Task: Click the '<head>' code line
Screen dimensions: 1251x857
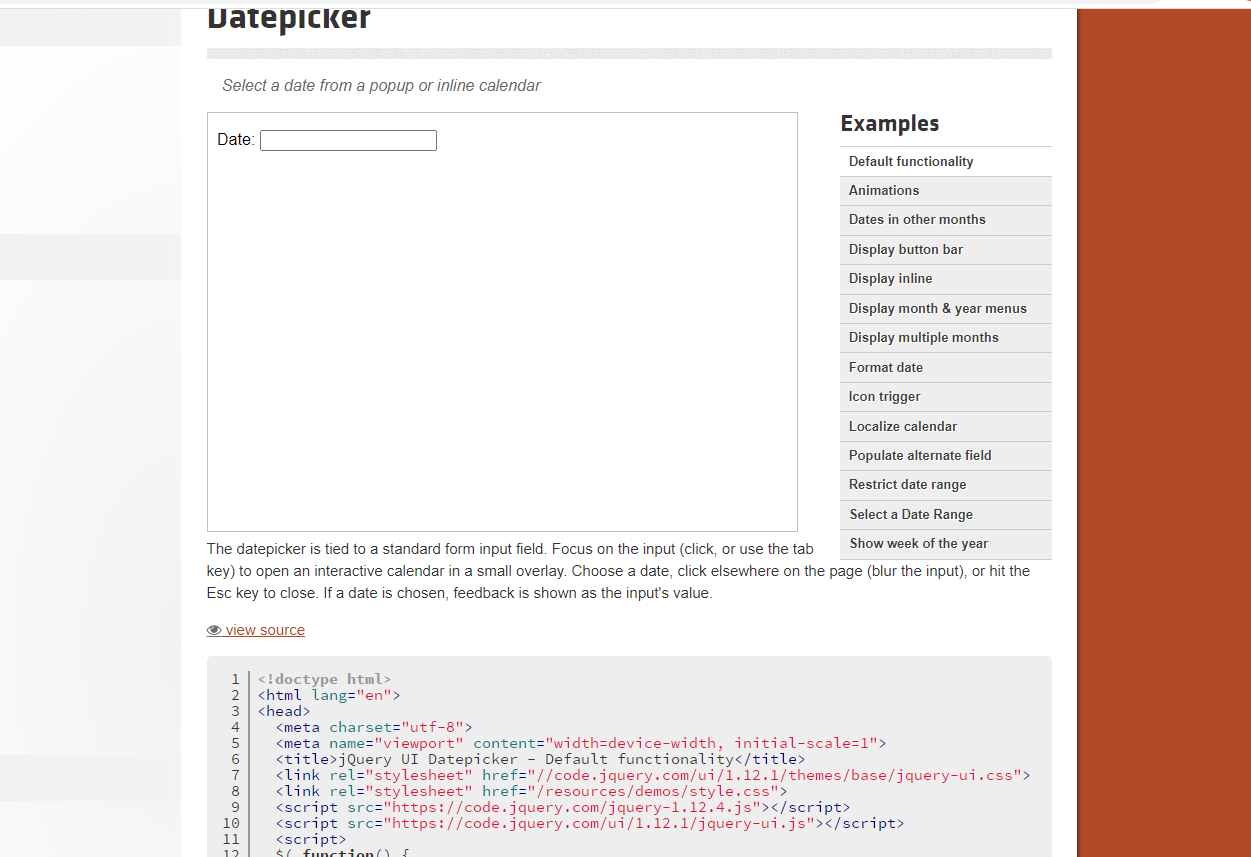Action: [284, 711]
